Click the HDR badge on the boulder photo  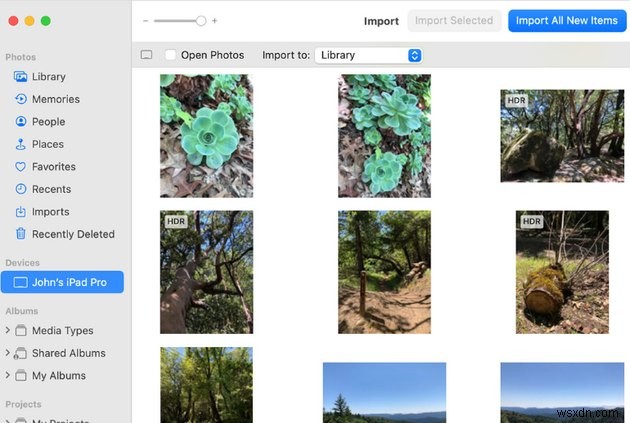pyautogui.click(x=516, y=100)
